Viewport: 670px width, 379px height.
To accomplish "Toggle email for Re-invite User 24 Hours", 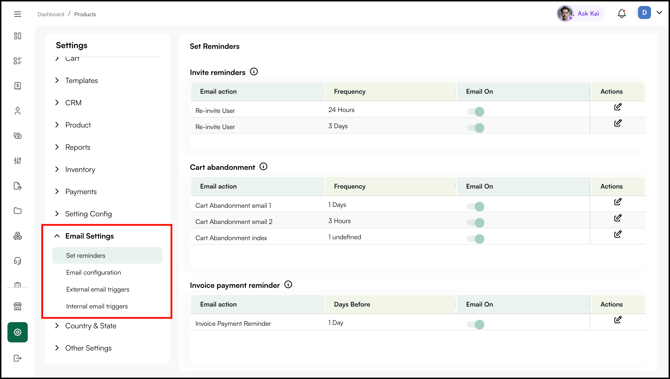I will [476, 112].
